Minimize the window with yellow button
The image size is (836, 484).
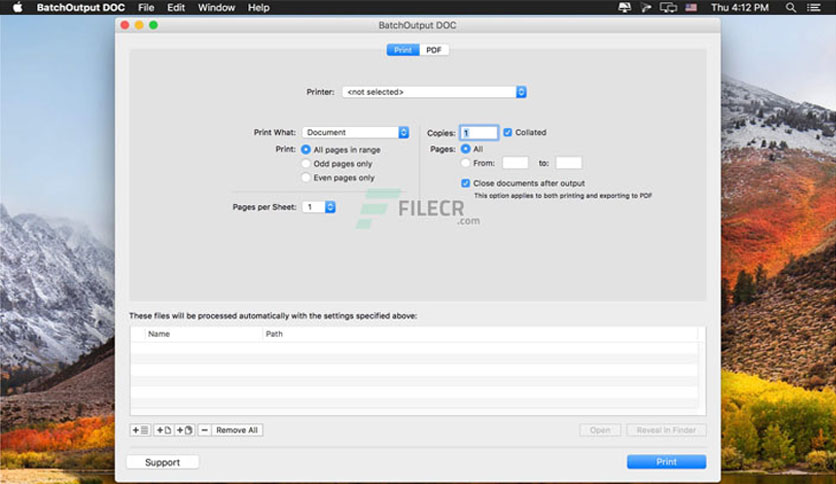(139, 25)
